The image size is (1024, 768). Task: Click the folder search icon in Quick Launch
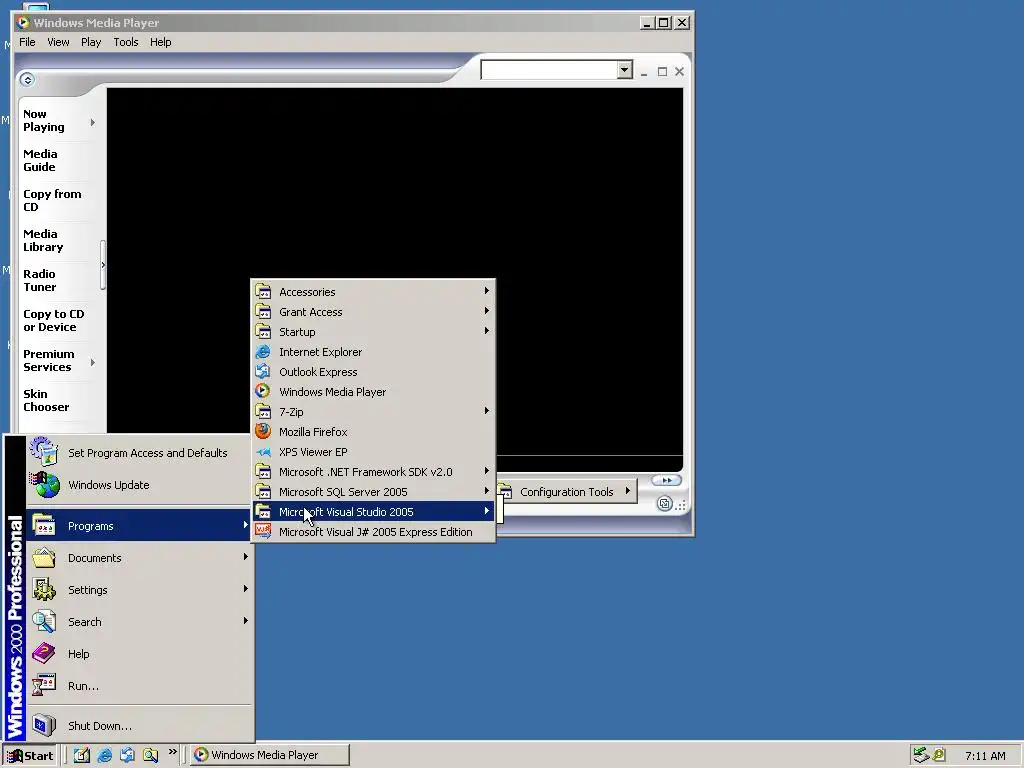click(x=150, y=755)
